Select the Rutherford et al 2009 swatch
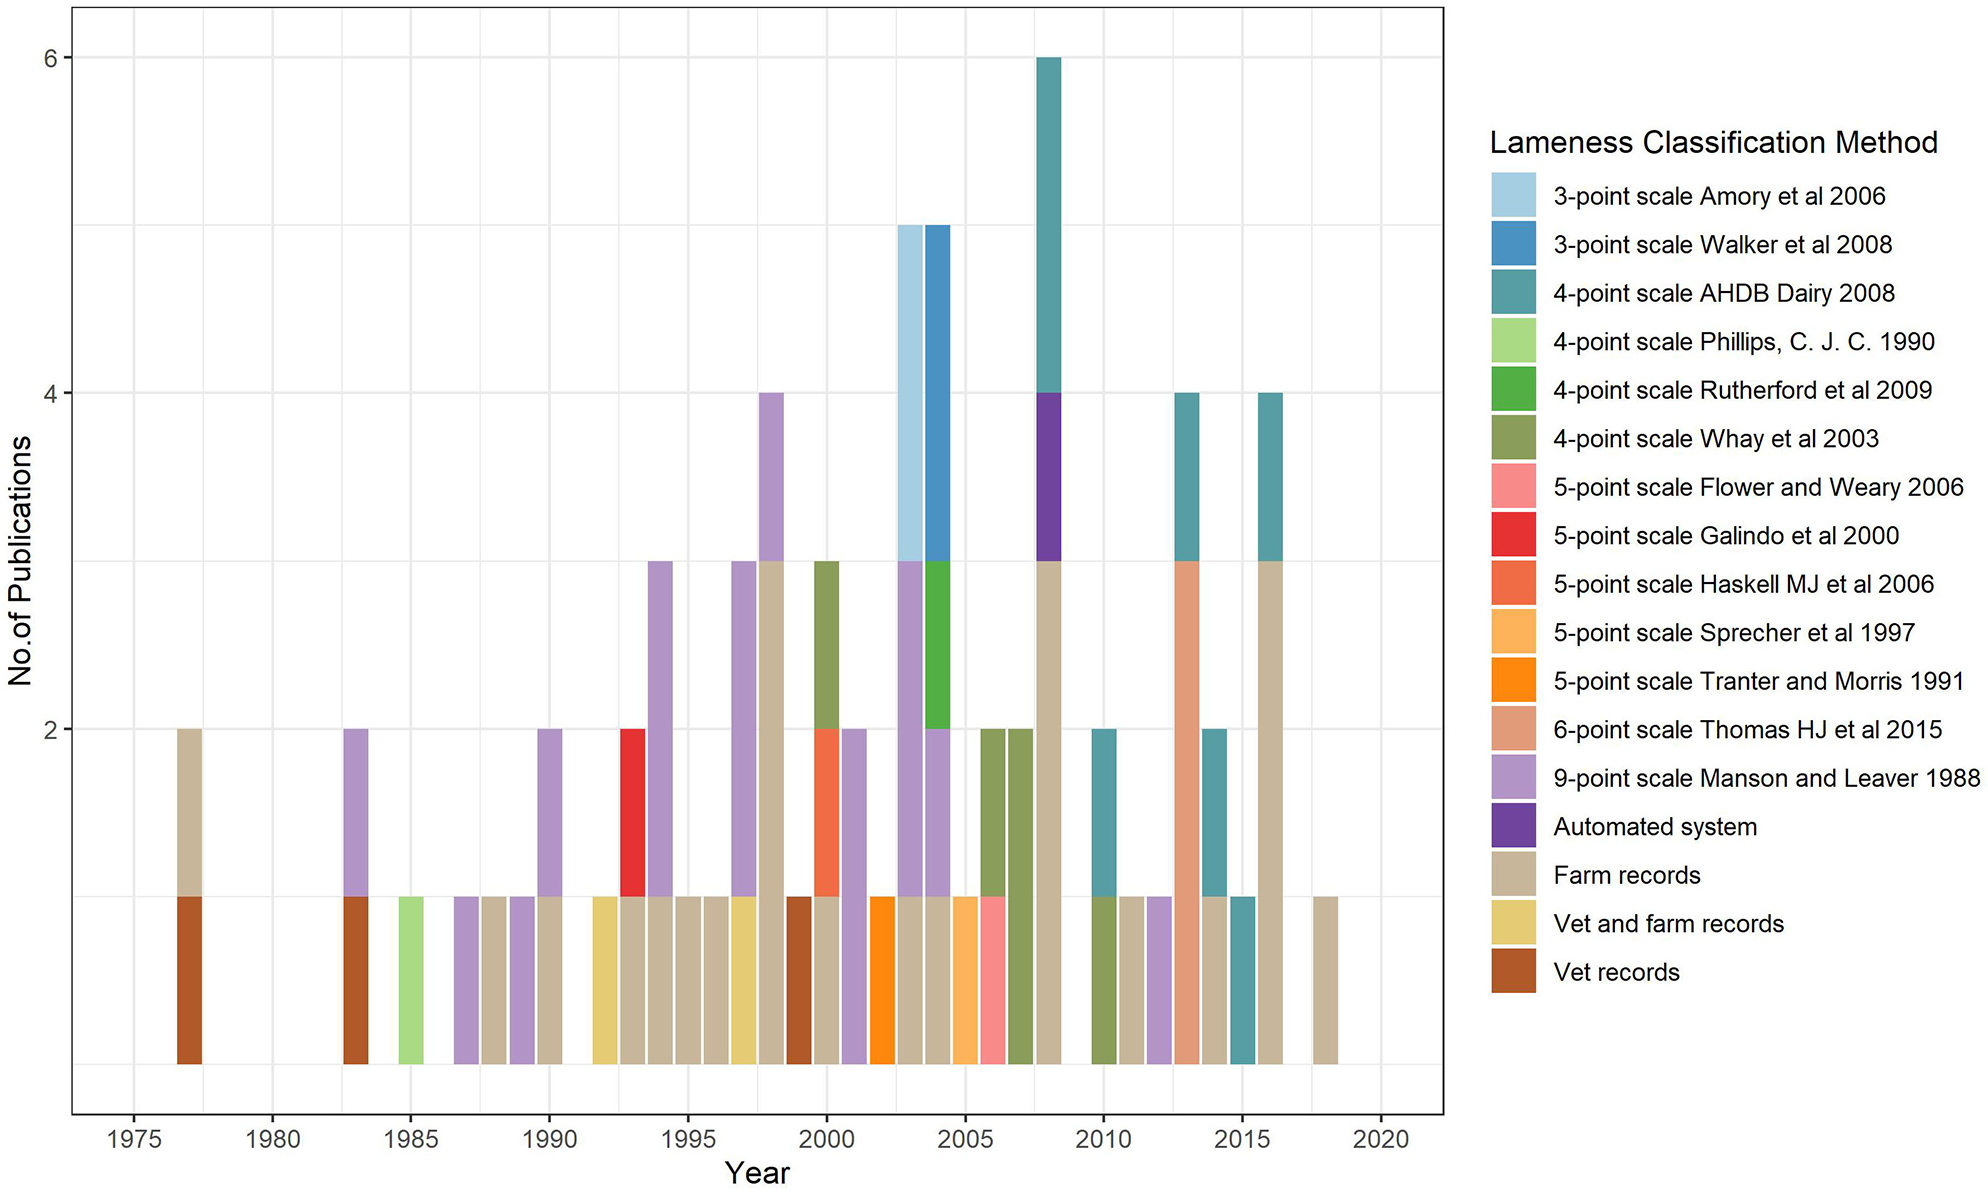Image resolution: width=1988 pixels, height=1191 pixels. click(1513, 390)
